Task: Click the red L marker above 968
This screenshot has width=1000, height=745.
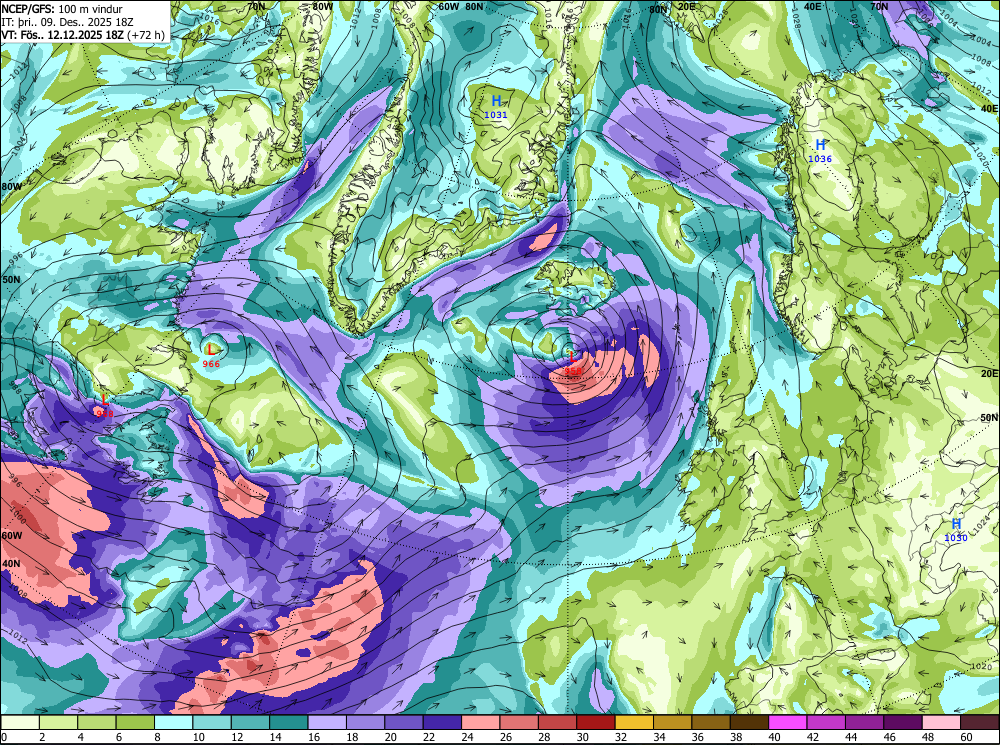Action: 105,401
